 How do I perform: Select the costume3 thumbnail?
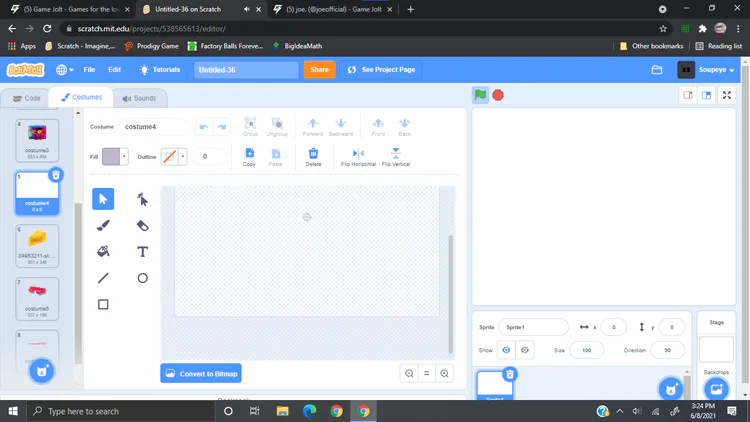(37, 141)
